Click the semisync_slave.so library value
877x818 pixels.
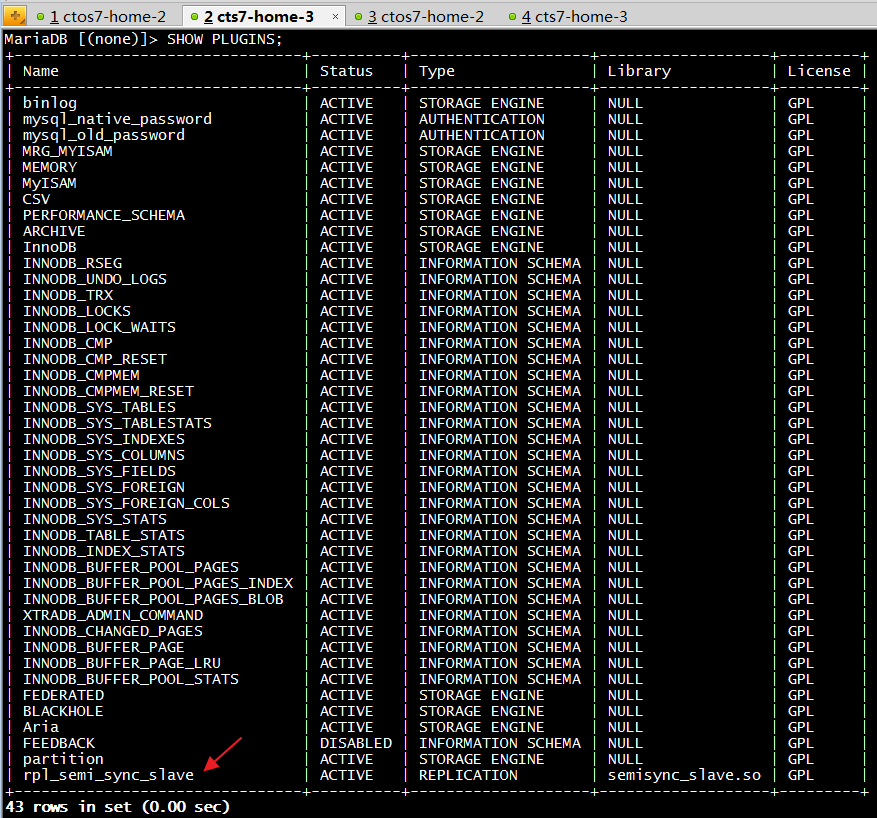(x=684, y=776)
